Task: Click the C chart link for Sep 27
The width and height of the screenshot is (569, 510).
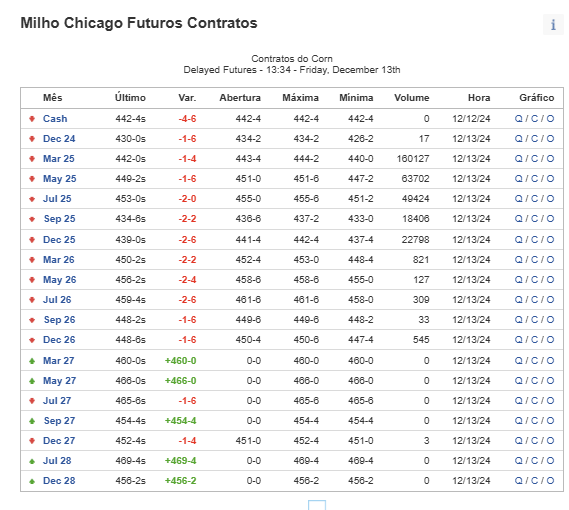Action: 535,421
